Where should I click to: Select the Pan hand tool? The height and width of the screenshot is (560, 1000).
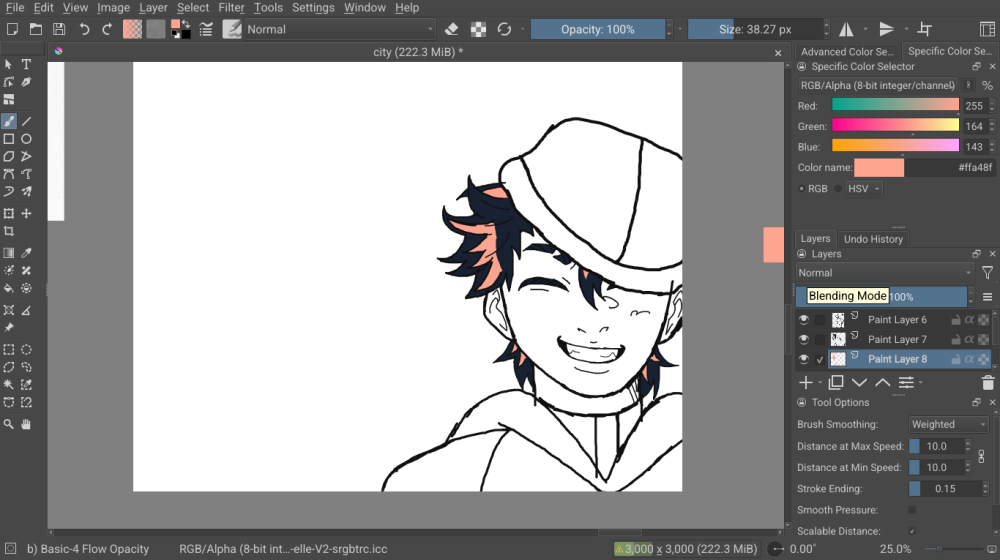click(26, 424)
